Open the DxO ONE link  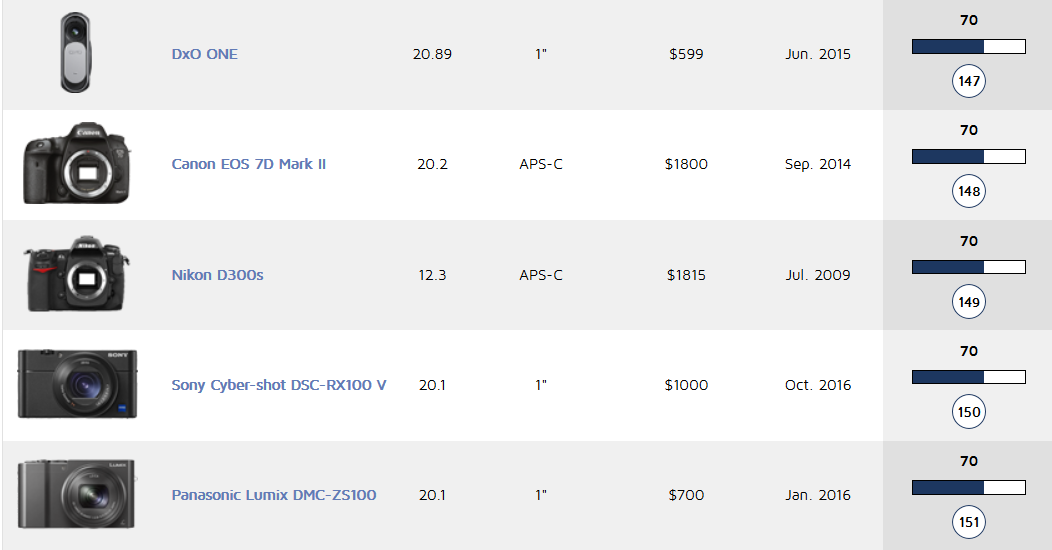tap(204, 54)
